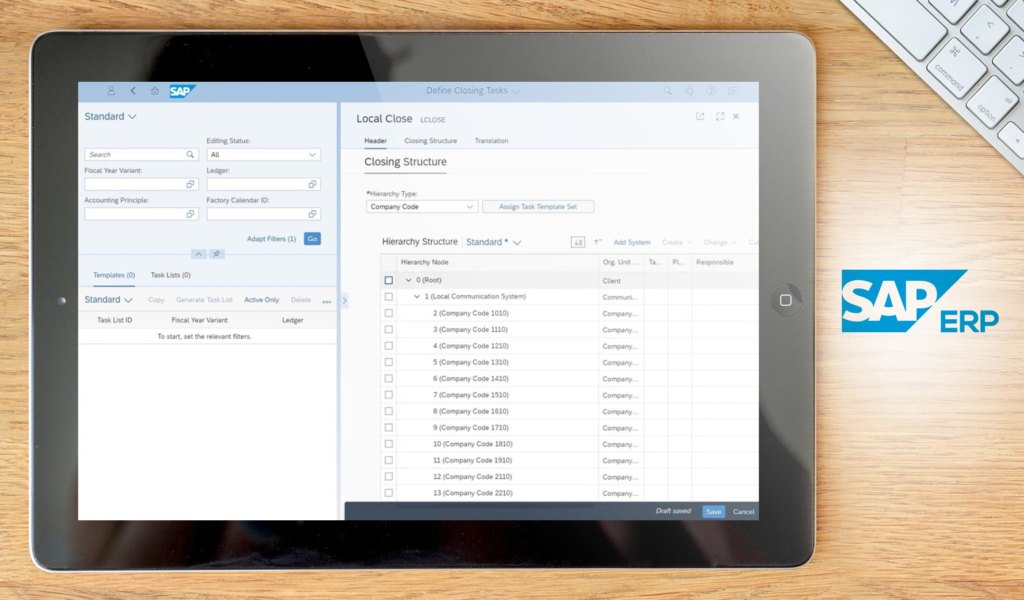The width and height of the screenshot is (1024, 600).
Task: Check the select-all checkbox in the hierarchy header
Action: pos(388,261)
